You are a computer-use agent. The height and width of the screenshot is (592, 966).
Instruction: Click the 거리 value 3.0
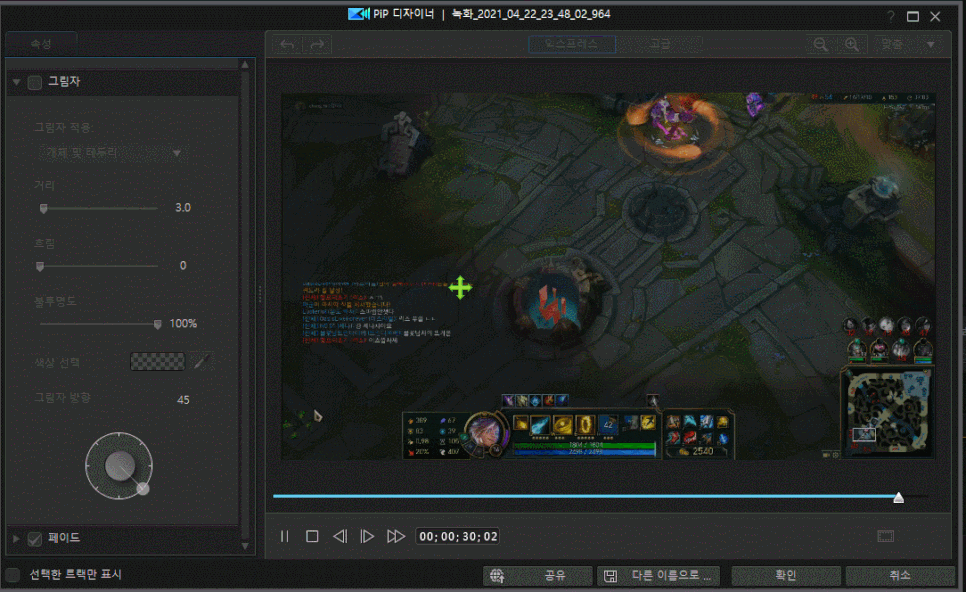(x=183, y=208)
